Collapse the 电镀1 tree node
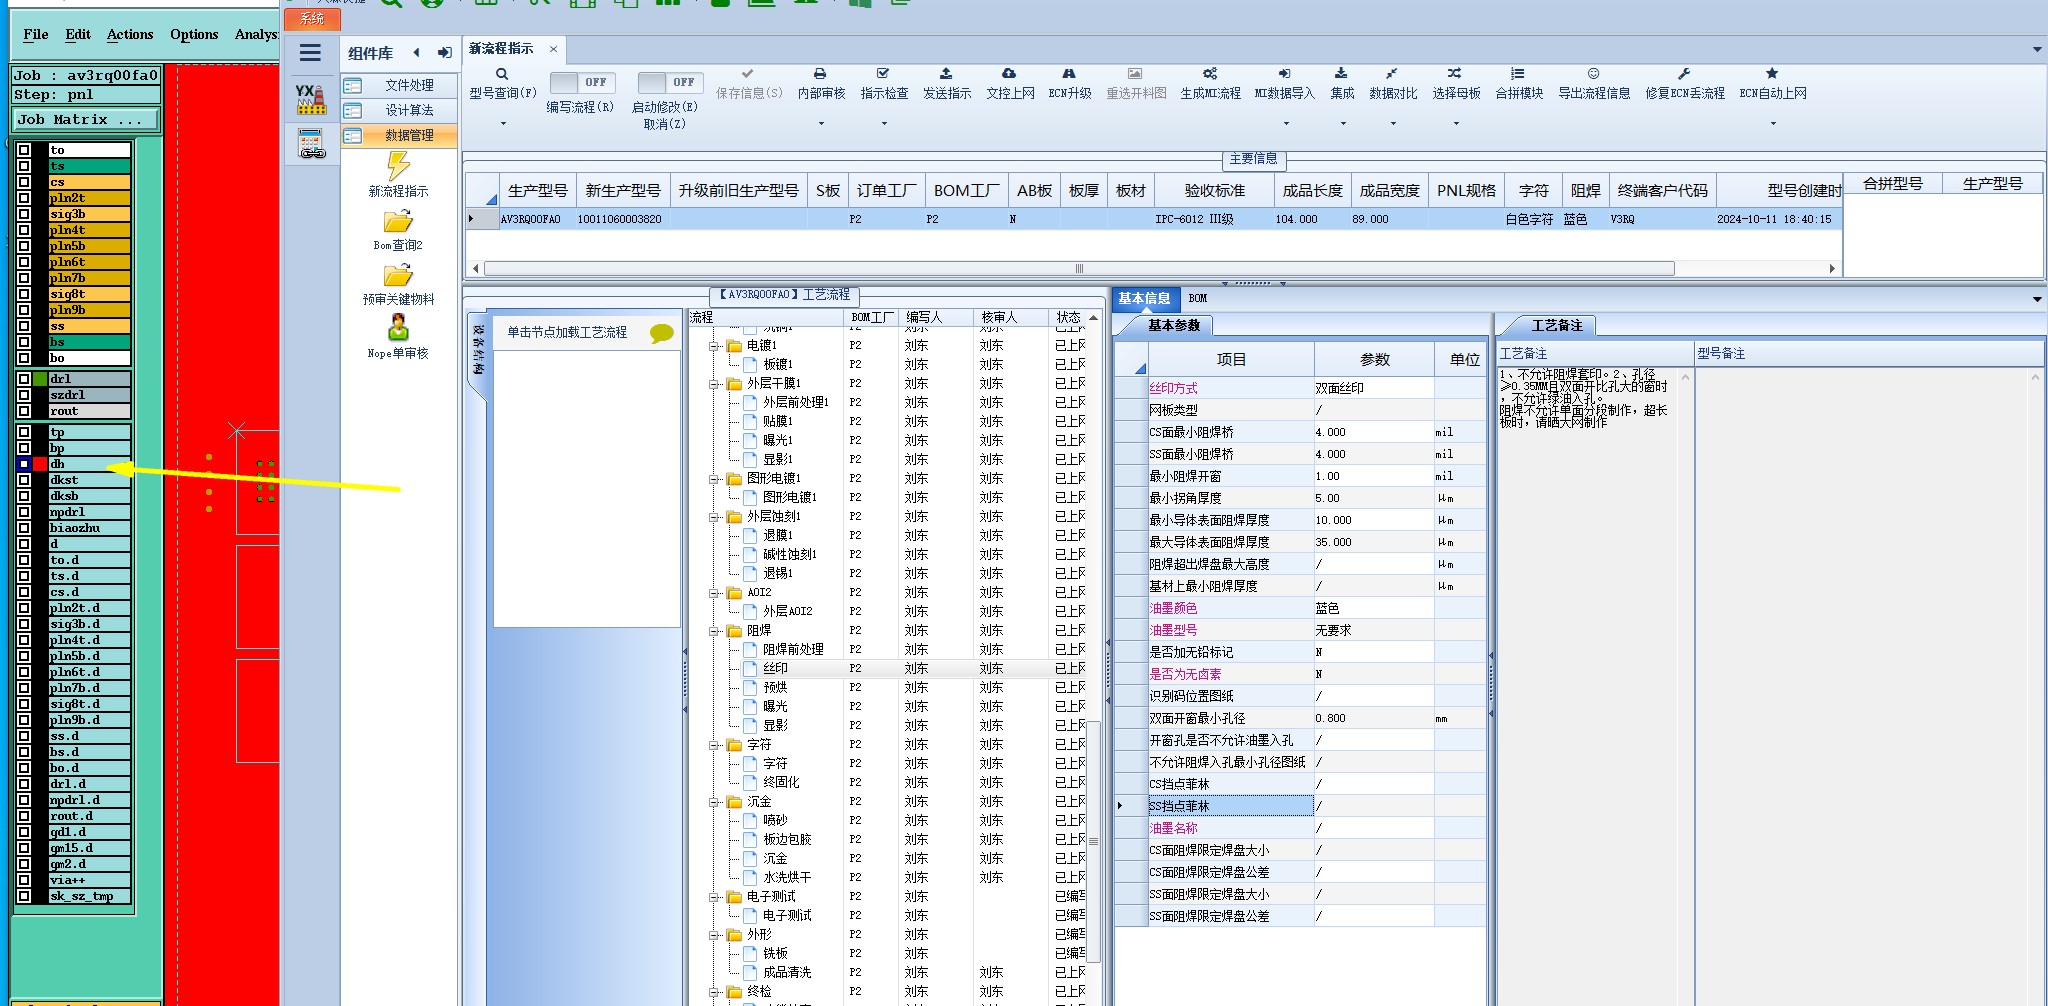This screenshot has height=1006, width=2048. pyautogui.click(x=715, y=346)
